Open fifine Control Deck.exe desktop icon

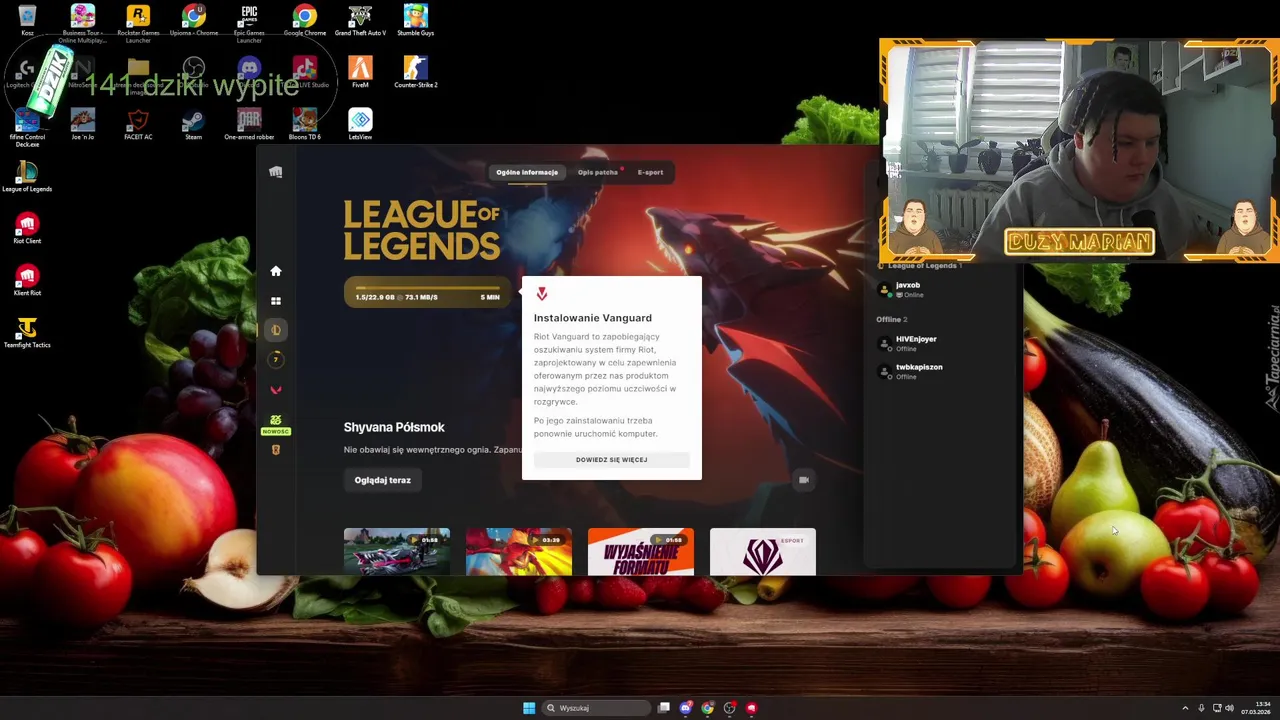(x=27, y=128)
